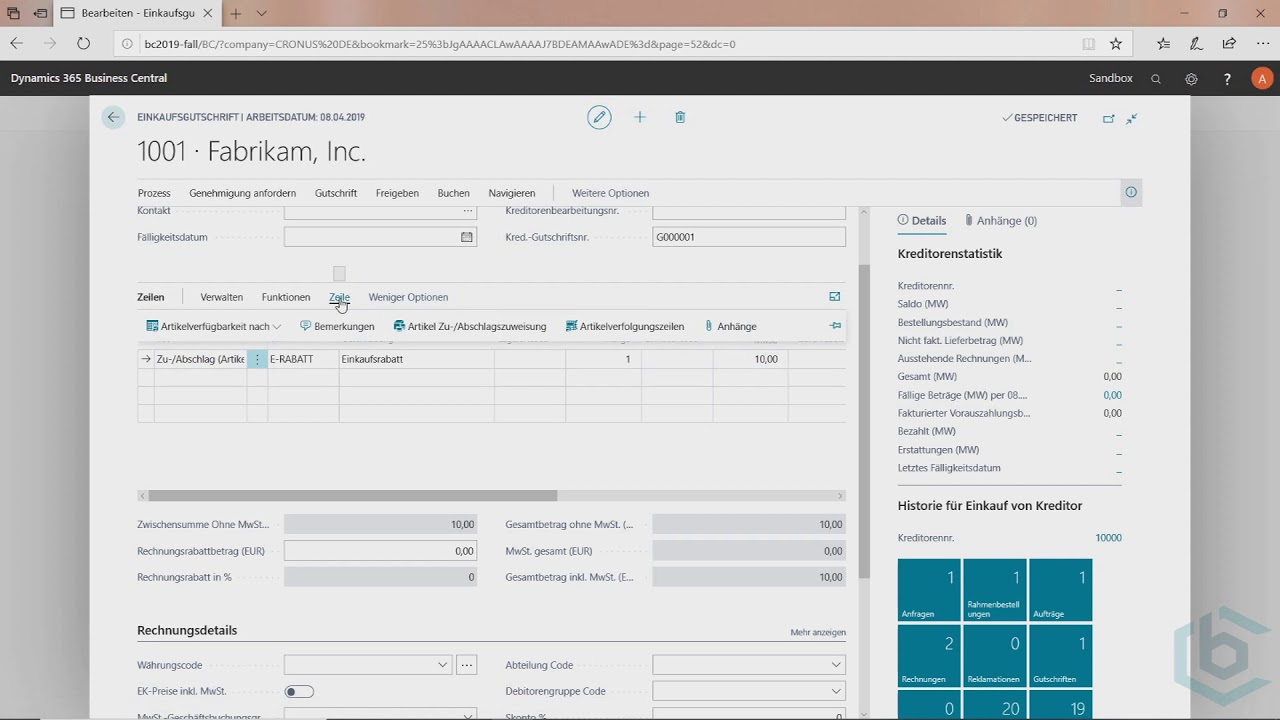Click the page vertical scrollbar
Screen dimensions: 1280x720
864,422
